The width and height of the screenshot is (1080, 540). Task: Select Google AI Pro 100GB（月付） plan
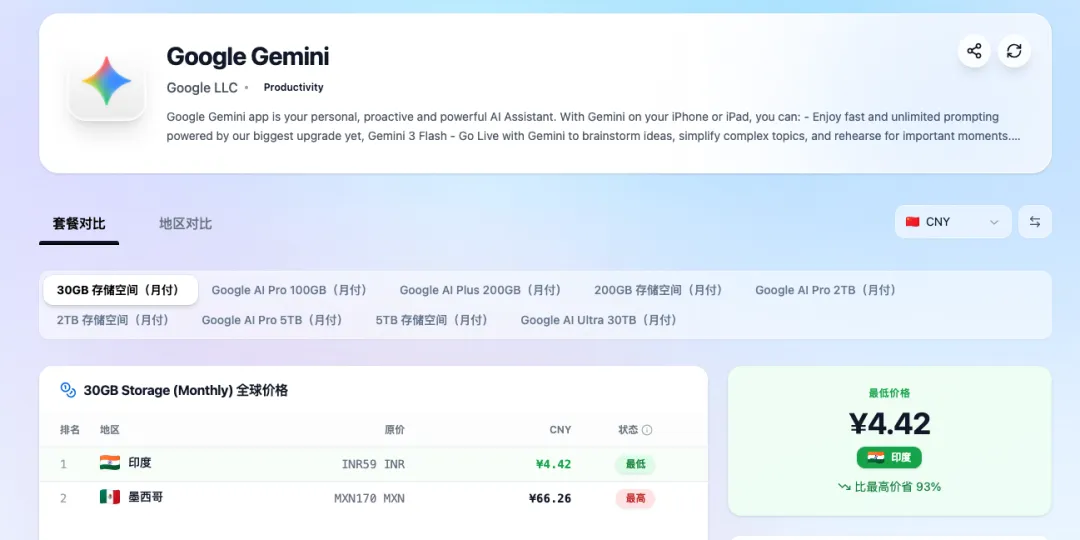pyautogui.click(x=291, y=290)
